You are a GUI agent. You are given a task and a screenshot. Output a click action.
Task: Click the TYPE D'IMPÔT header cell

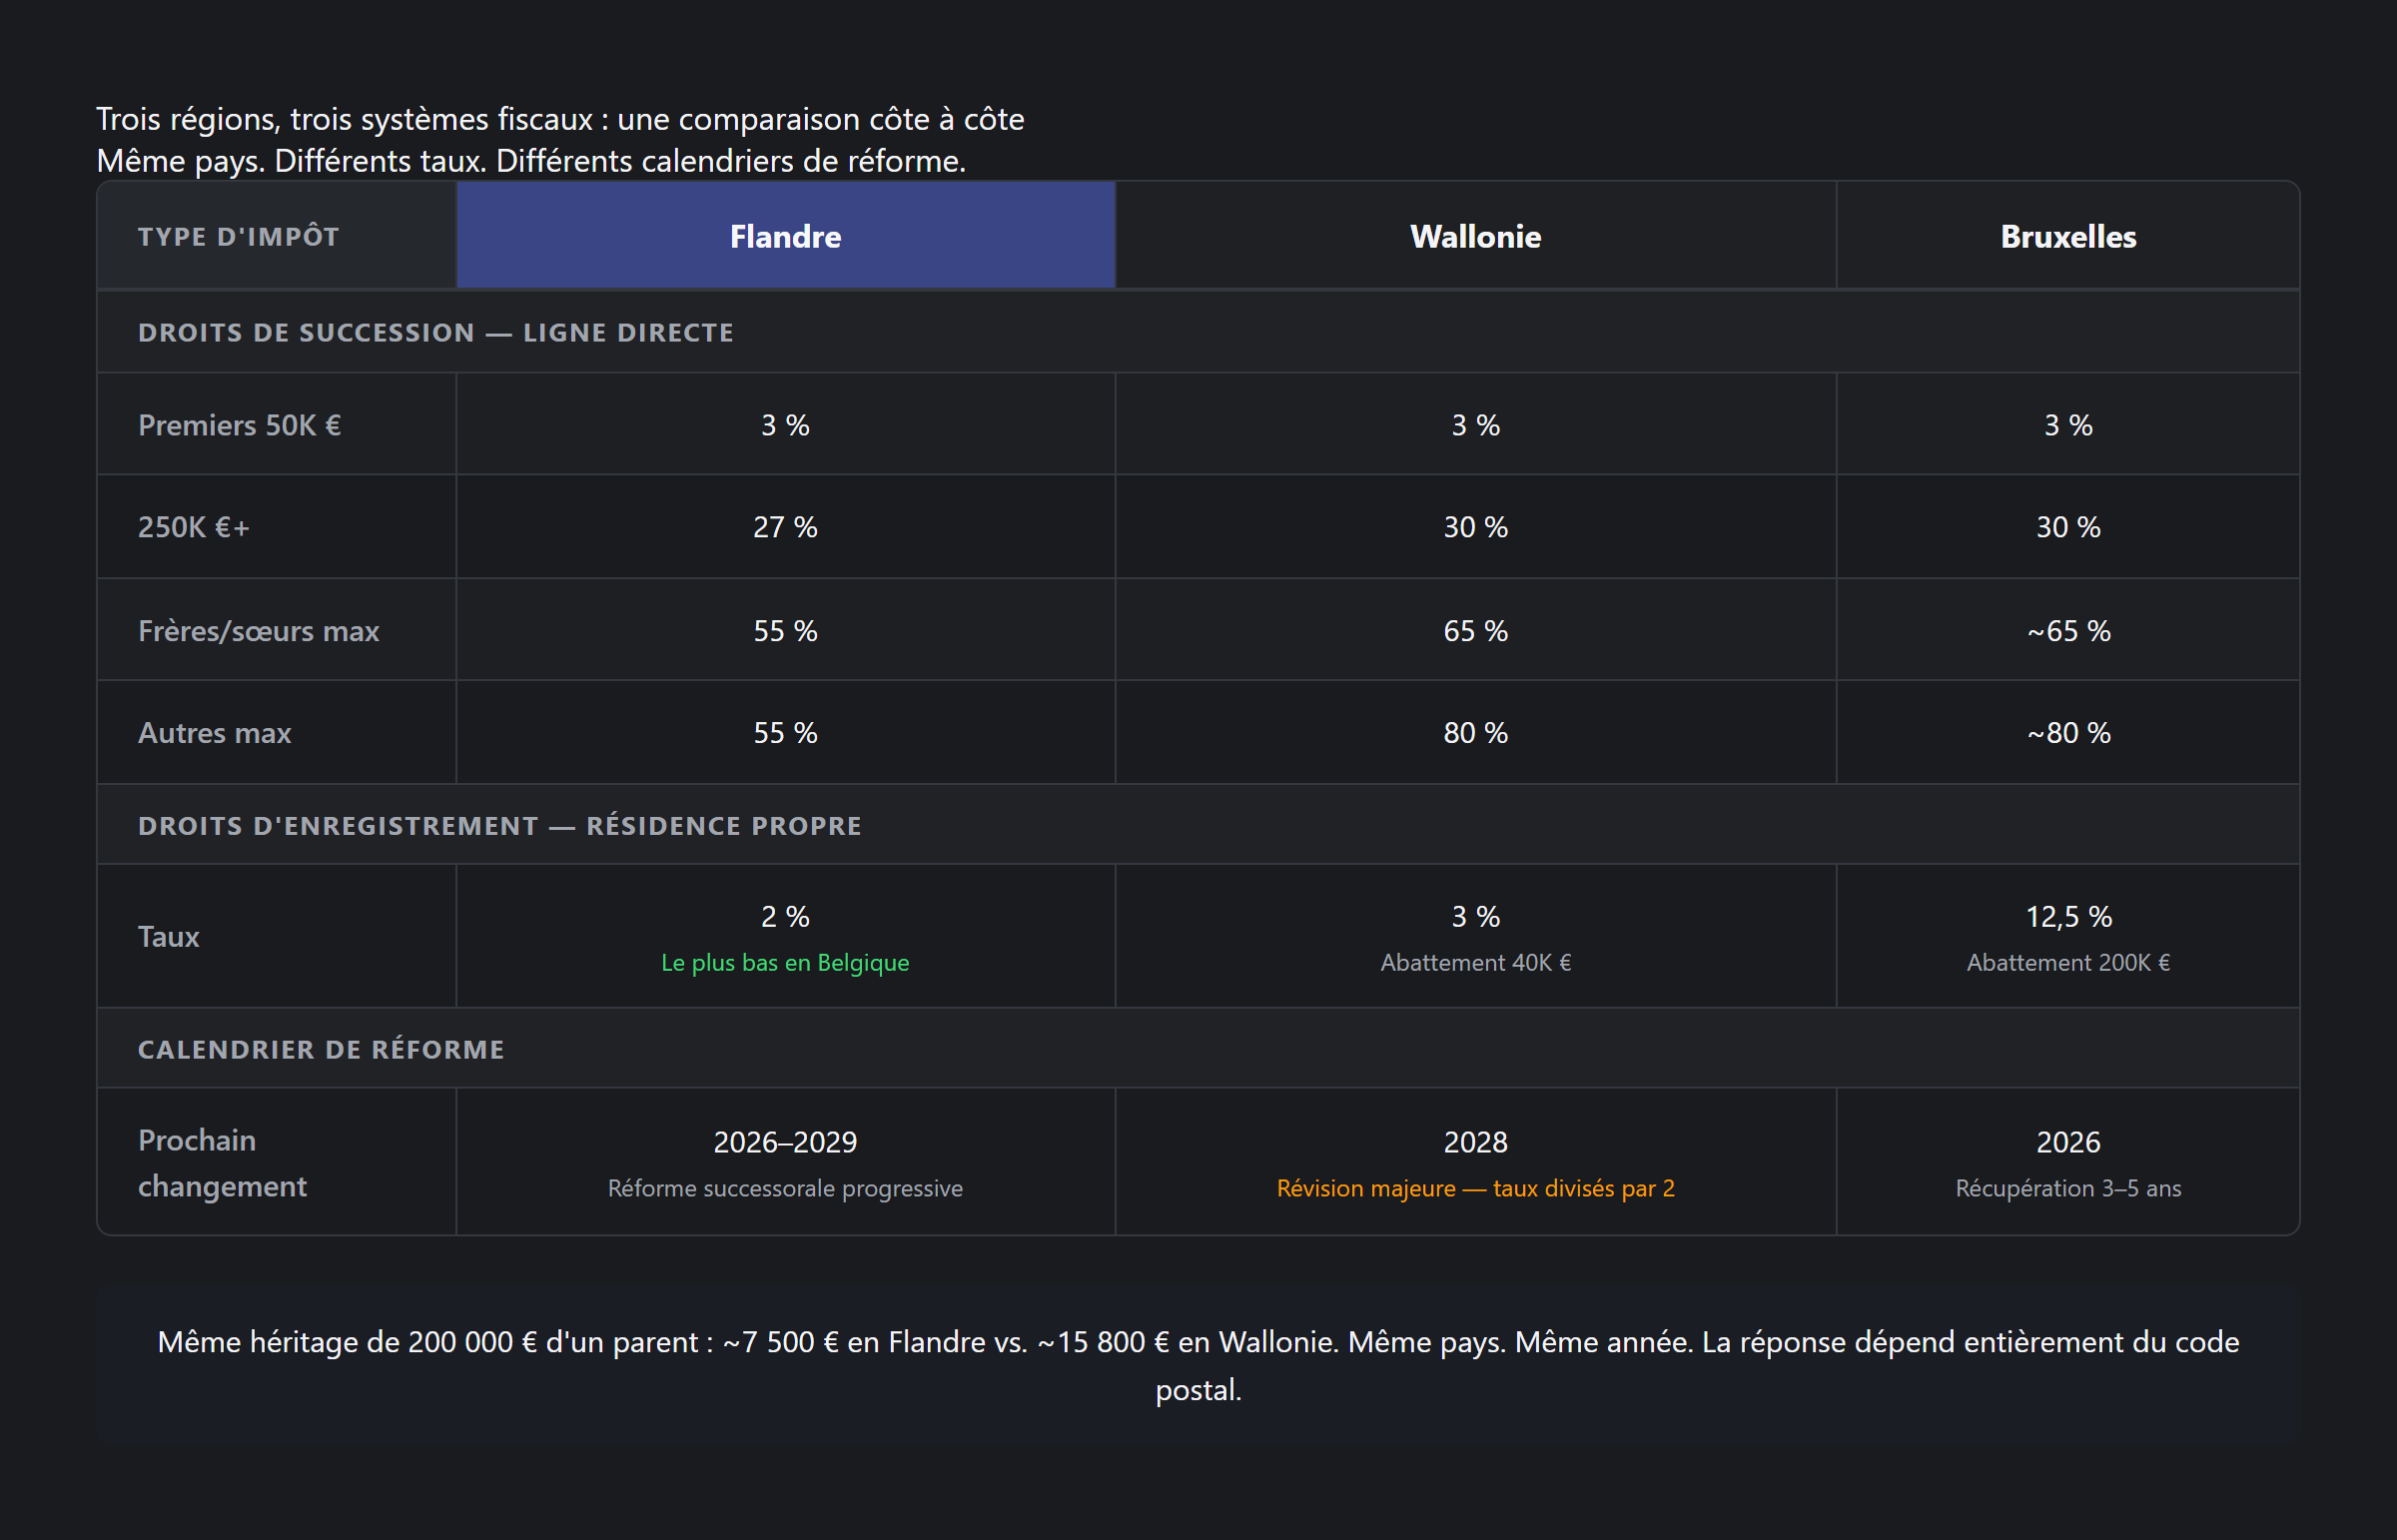239,237
